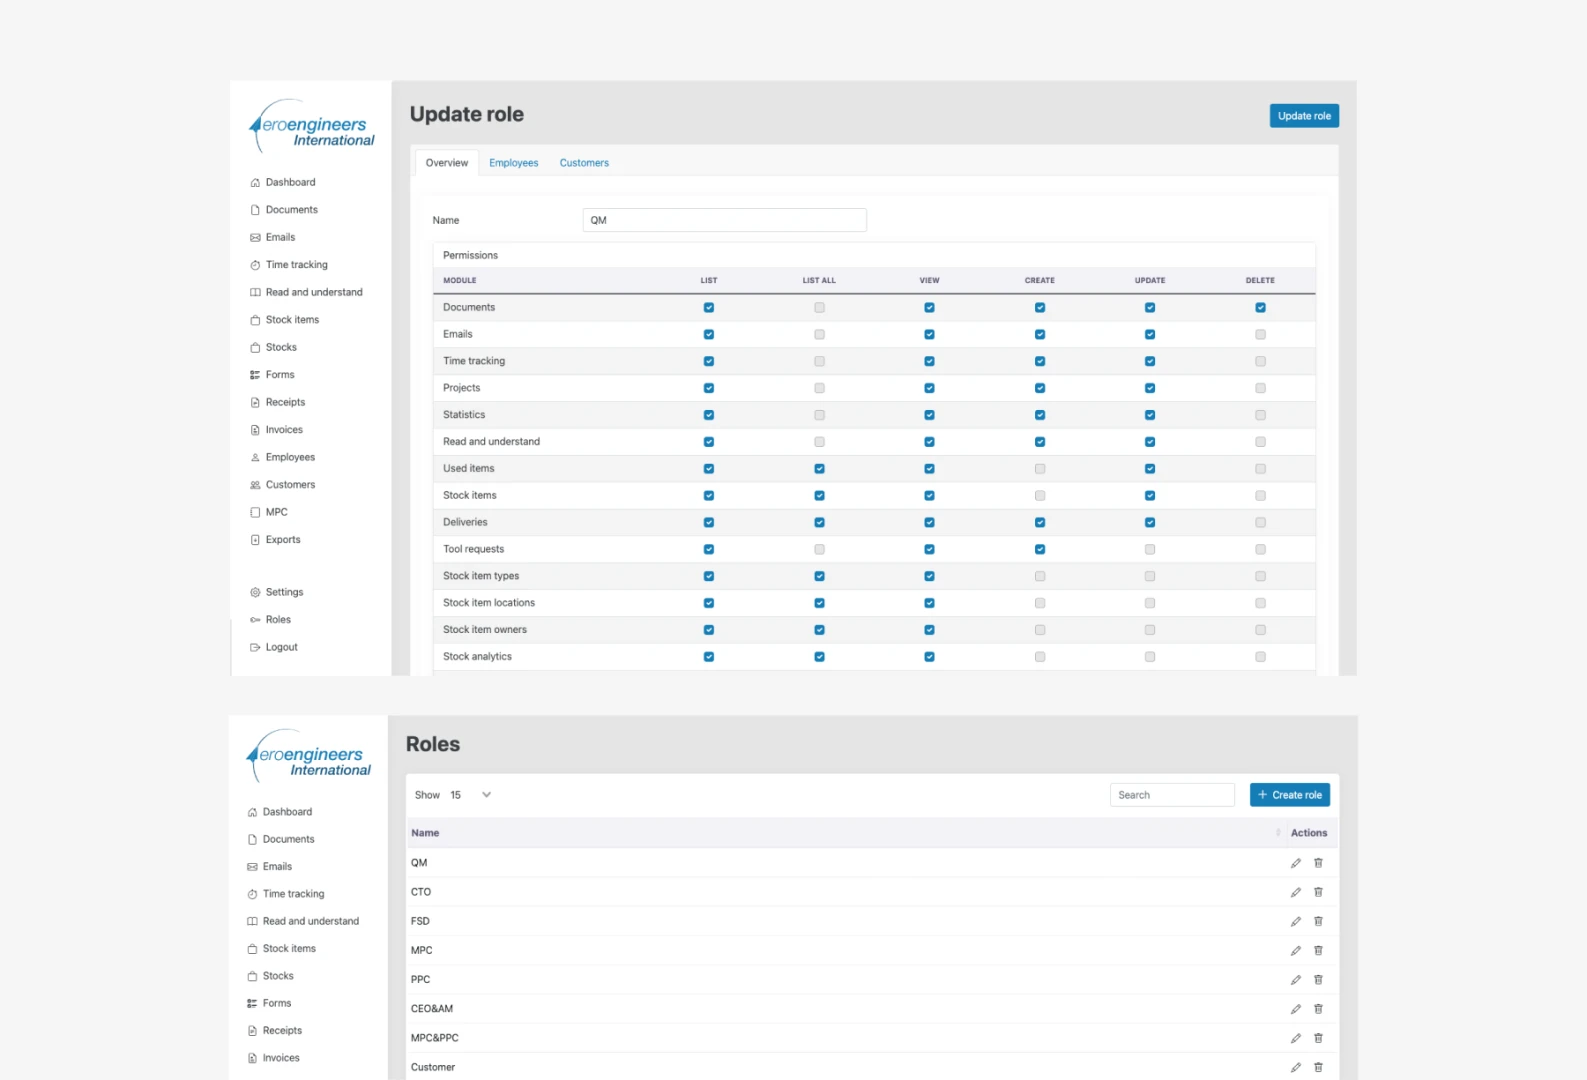The width and height of the screenshot is (1587, 1080).
Task: Click the edit pencil icon for FSD role
Action: click(x=1295, y=921)
